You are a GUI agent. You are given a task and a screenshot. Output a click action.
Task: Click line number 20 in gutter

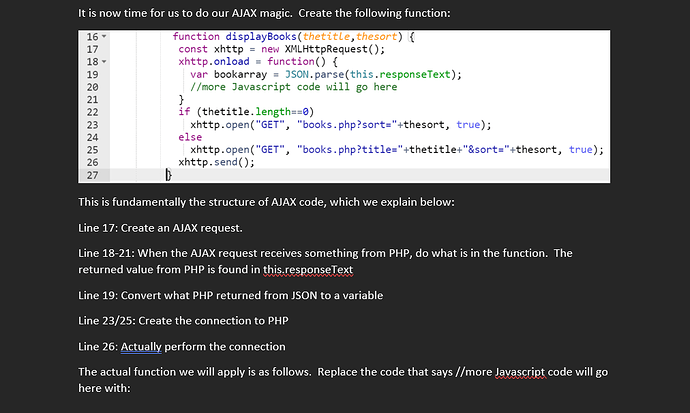pyautogui.click(x=92, y=87)
